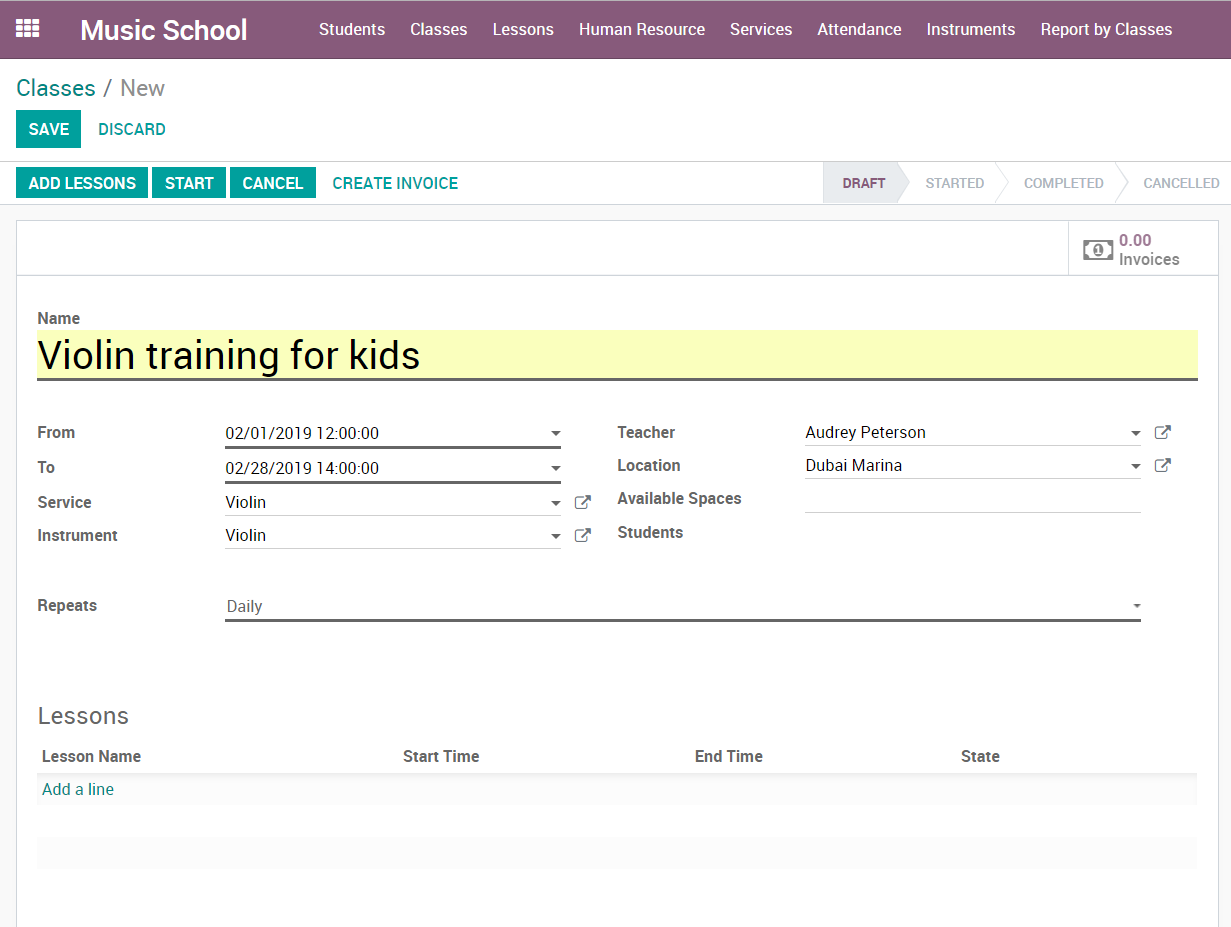Go to the Attendance menu

pyautogui.click(x=859, y=29)
